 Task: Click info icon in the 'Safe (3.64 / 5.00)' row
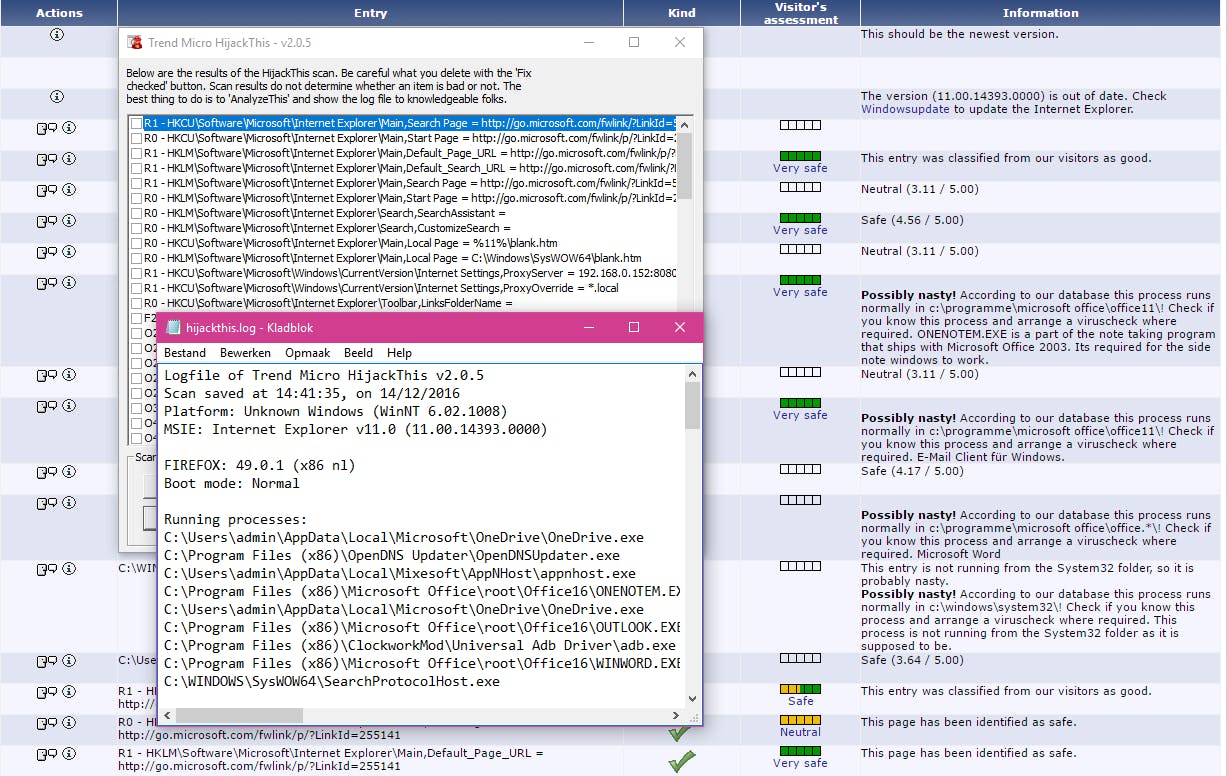(x=69, y=661)
